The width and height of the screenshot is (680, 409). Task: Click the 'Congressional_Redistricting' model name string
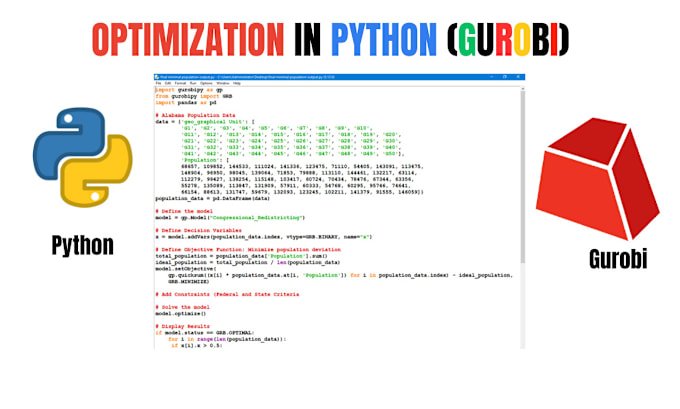258,218
